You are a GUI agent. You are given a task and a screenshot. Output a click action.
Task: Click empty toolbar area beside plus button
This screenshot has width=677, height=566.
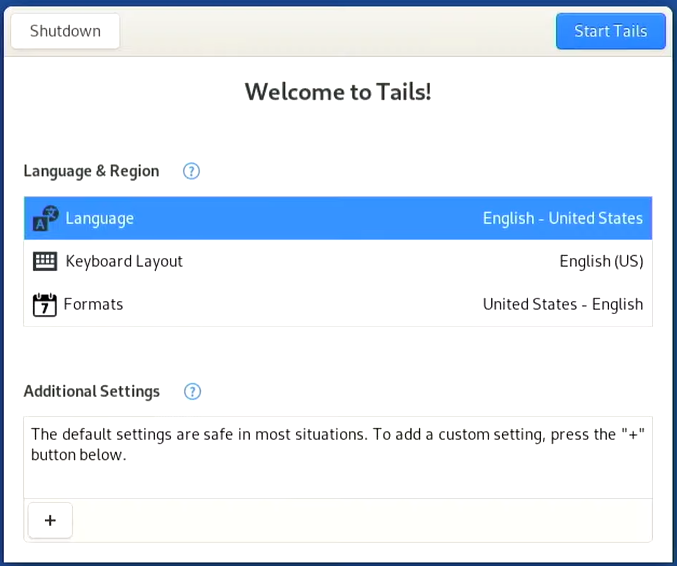(360, 520)
